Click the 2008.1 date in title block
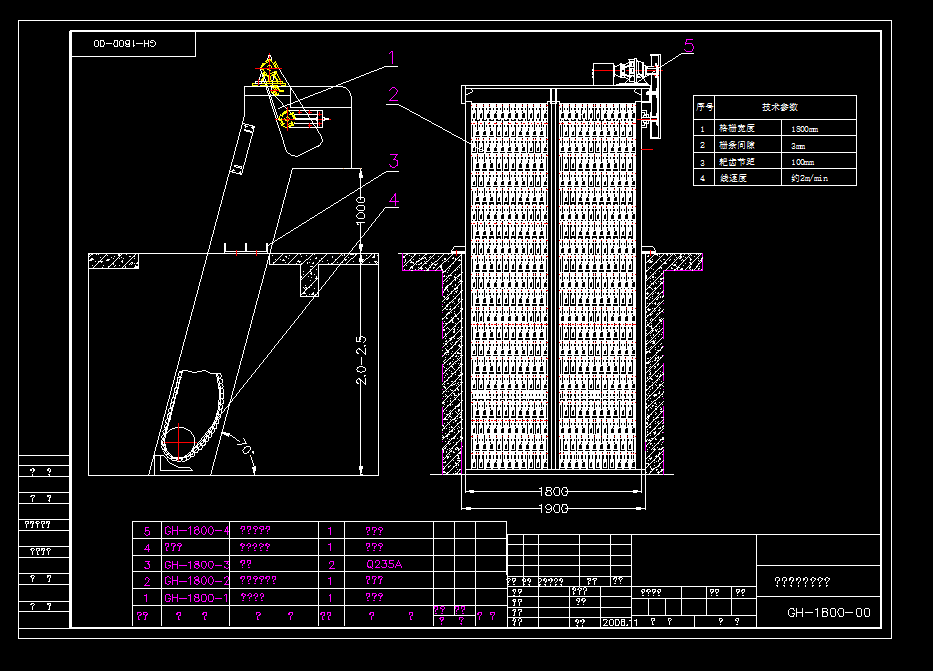Viewport: 933px width, 671px height. coord(620,622)
